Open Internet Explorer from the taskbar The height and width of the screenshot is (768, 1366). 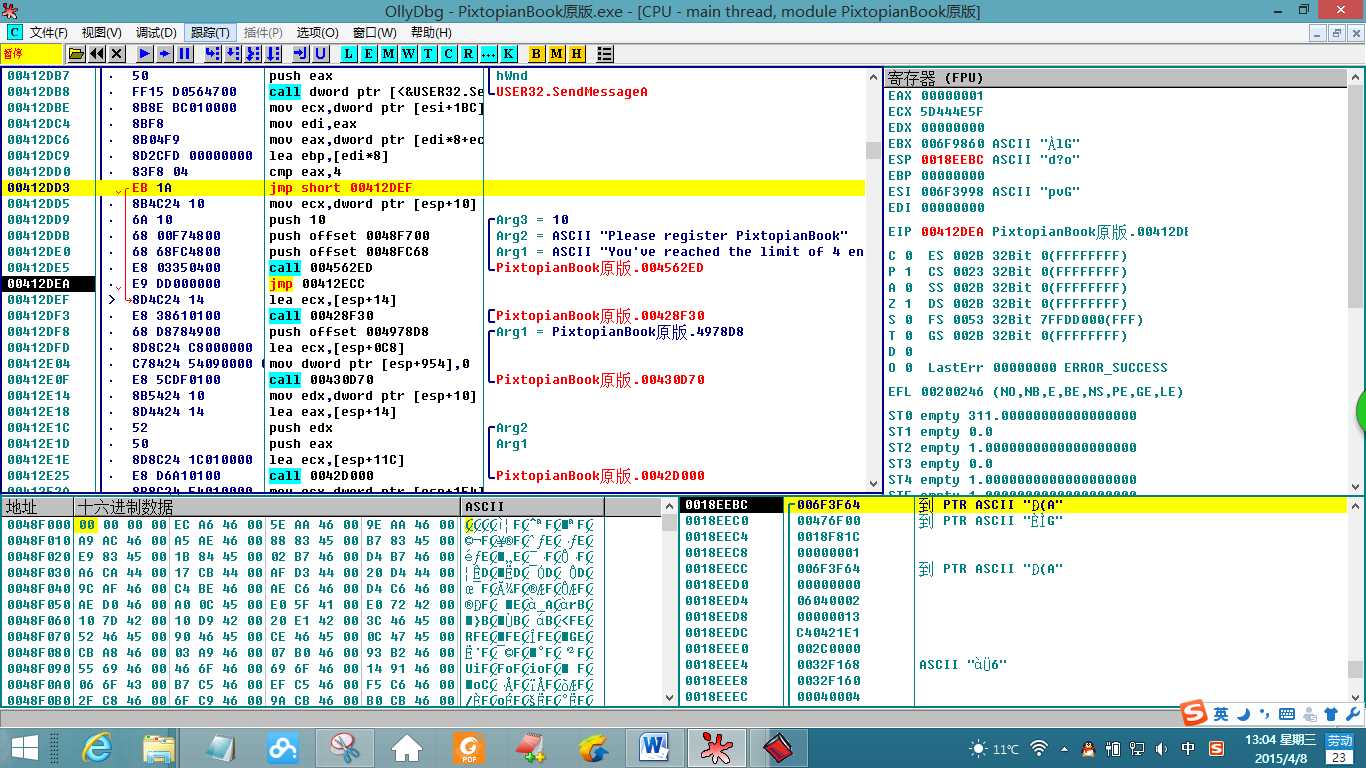point(97,747)
